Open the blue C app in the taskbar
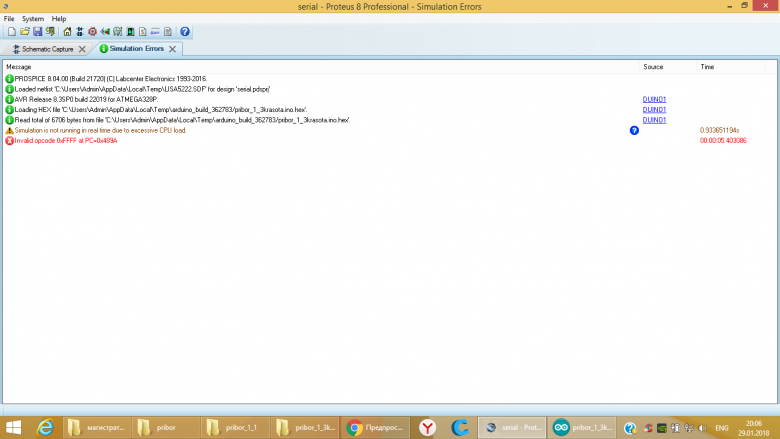The width and height of the screenshot is (780, 439). [x=460, y=428]
